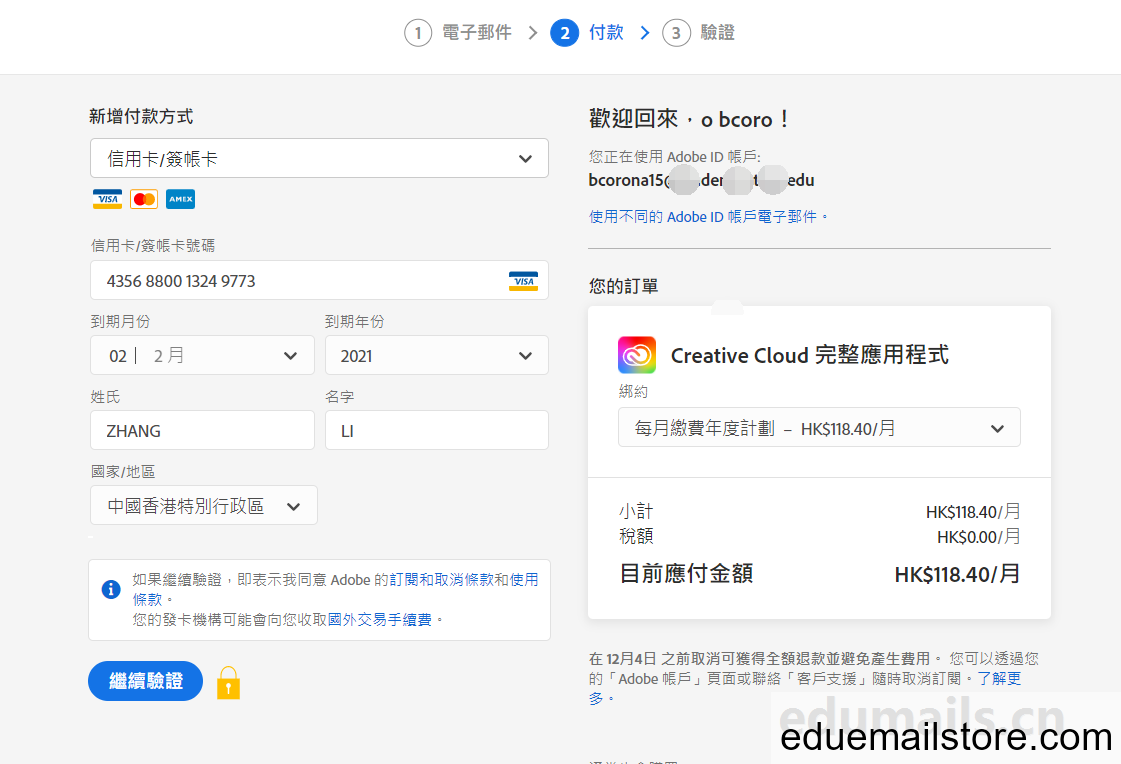Viewport: 1121px width, 764px height.
Task: Click the Creative Cloud app icon
Action: pos(637,355)
